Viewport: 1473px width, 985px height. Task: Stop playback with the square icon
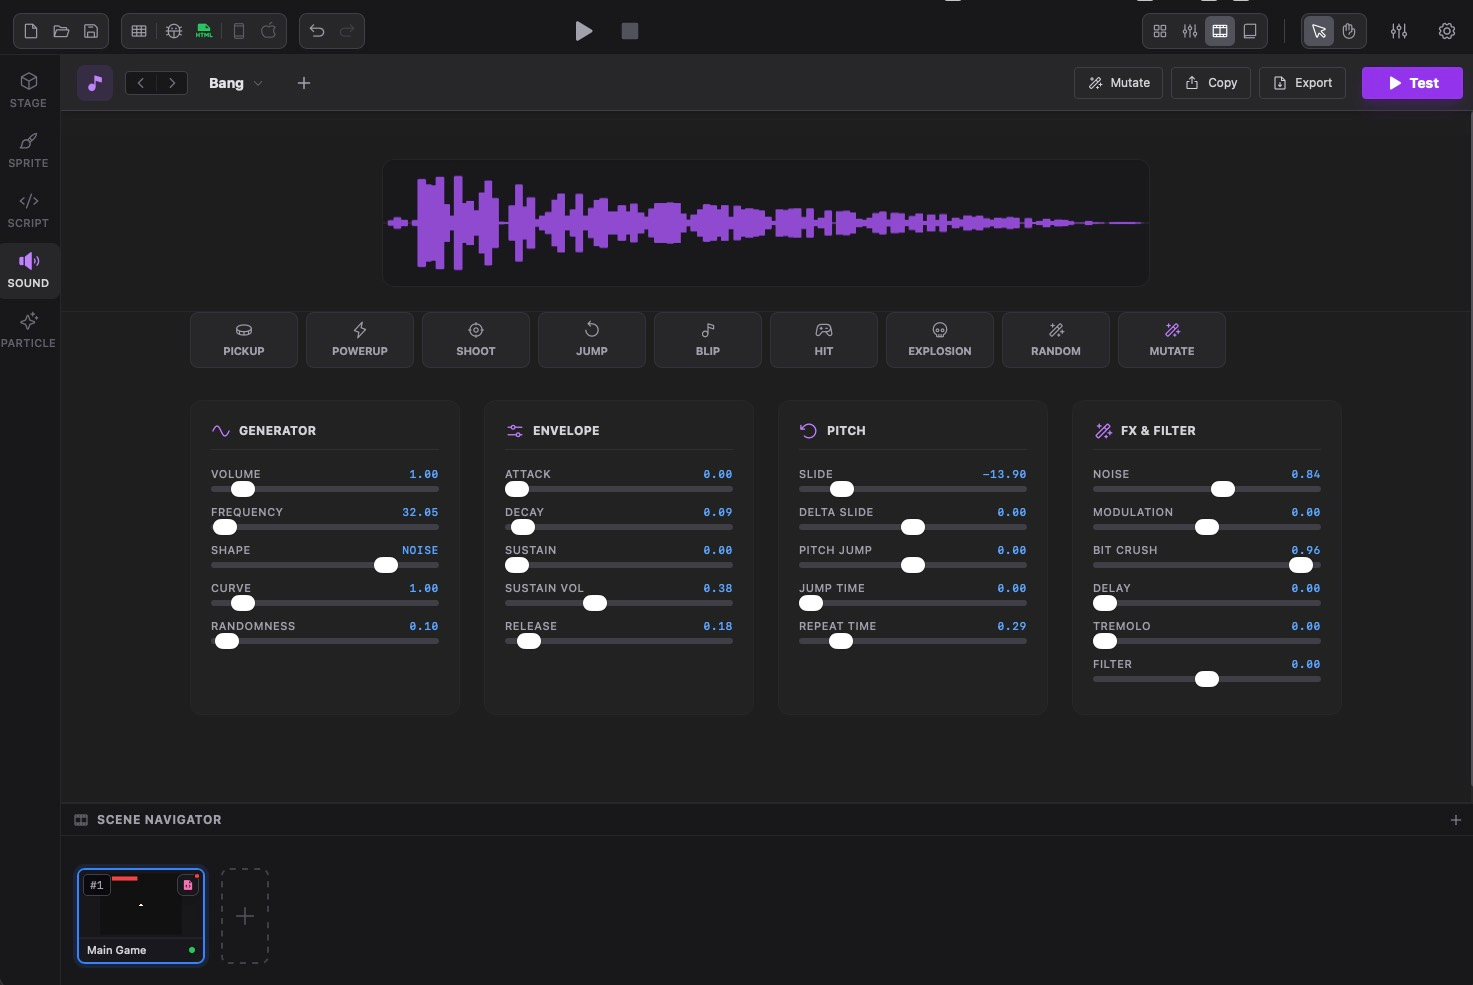point(630,31)
